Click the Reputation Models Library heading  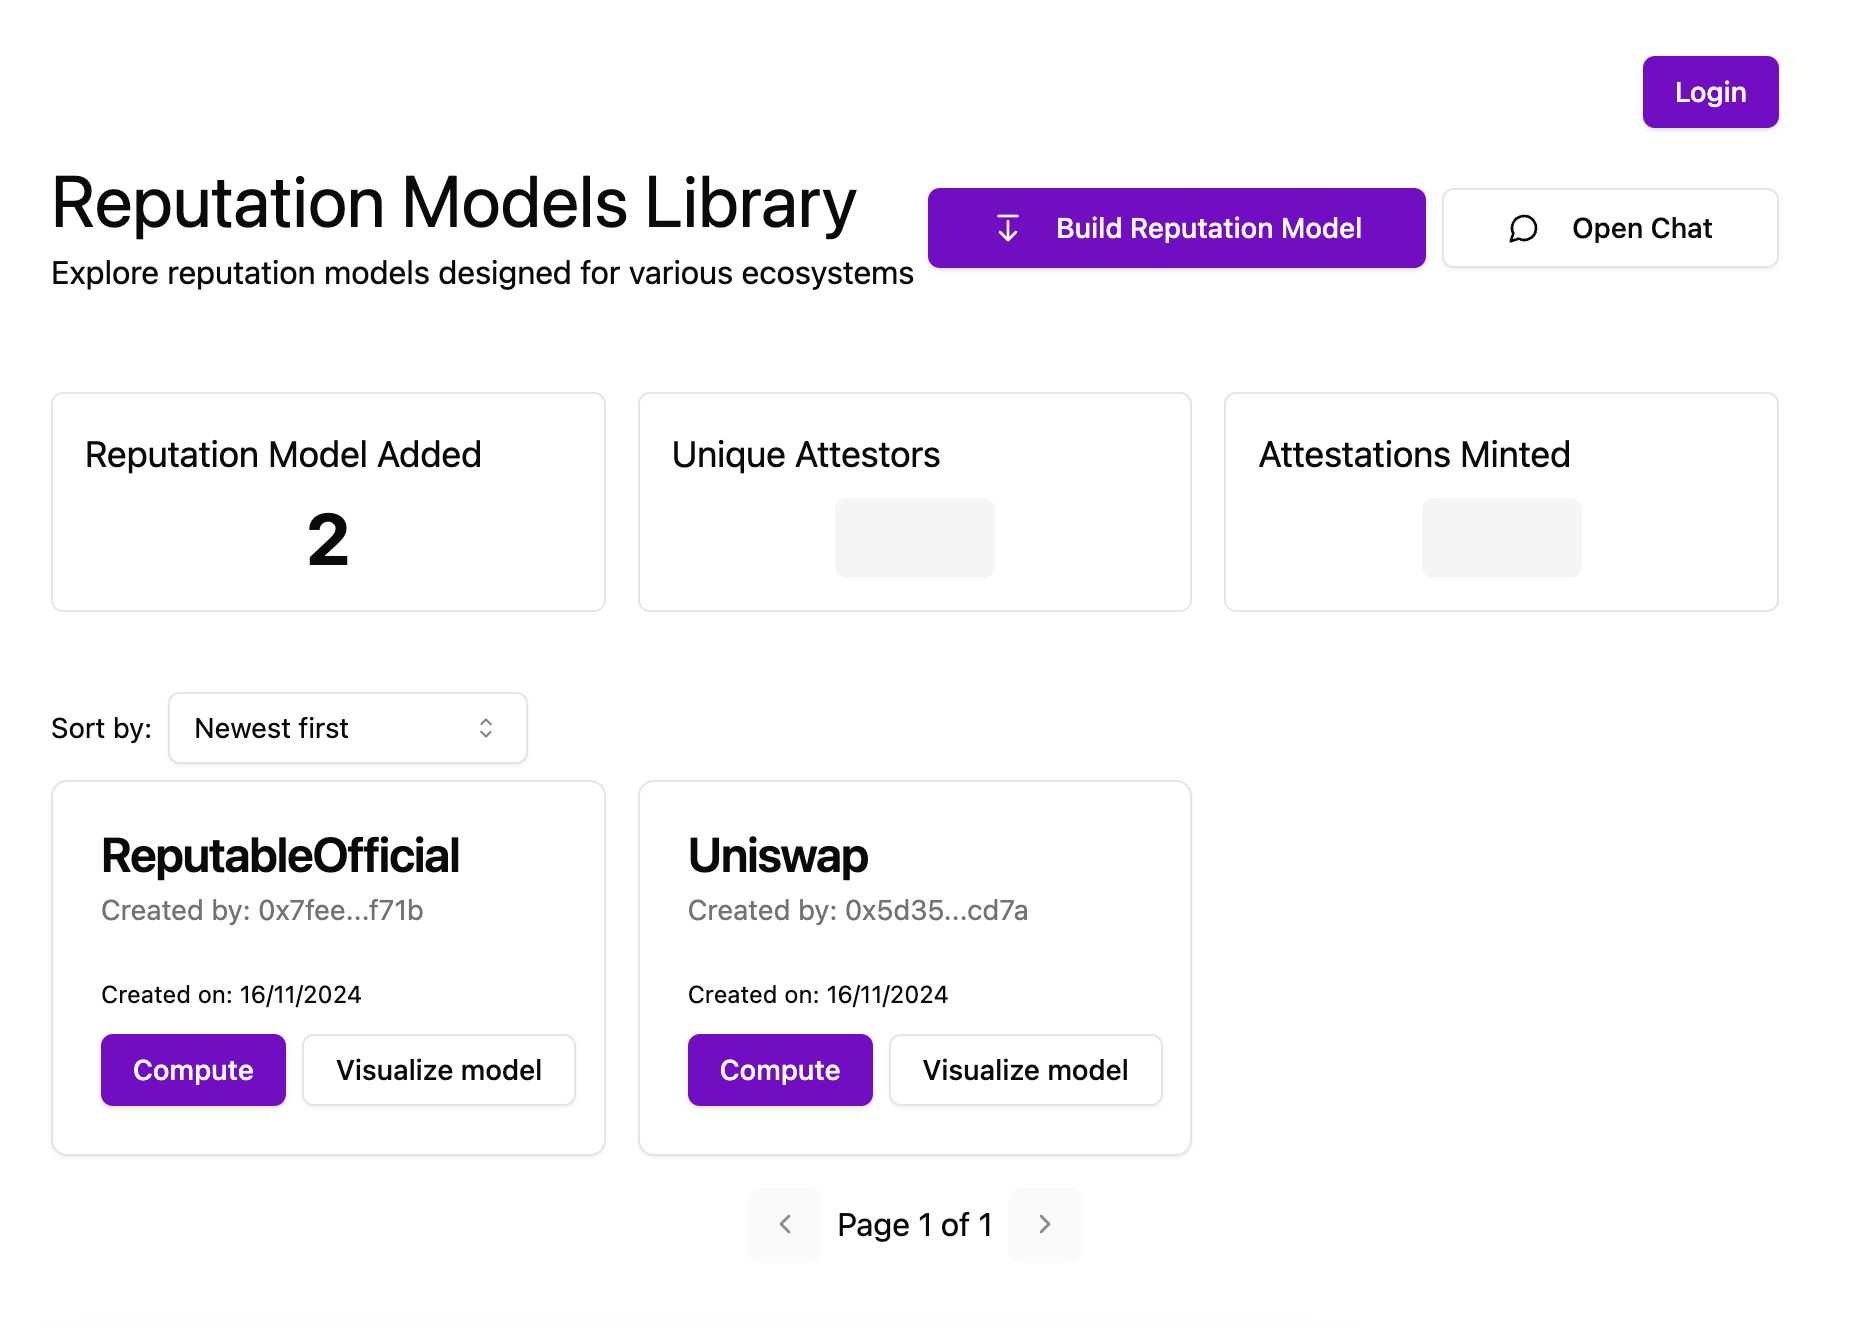[x=454, y=203]
